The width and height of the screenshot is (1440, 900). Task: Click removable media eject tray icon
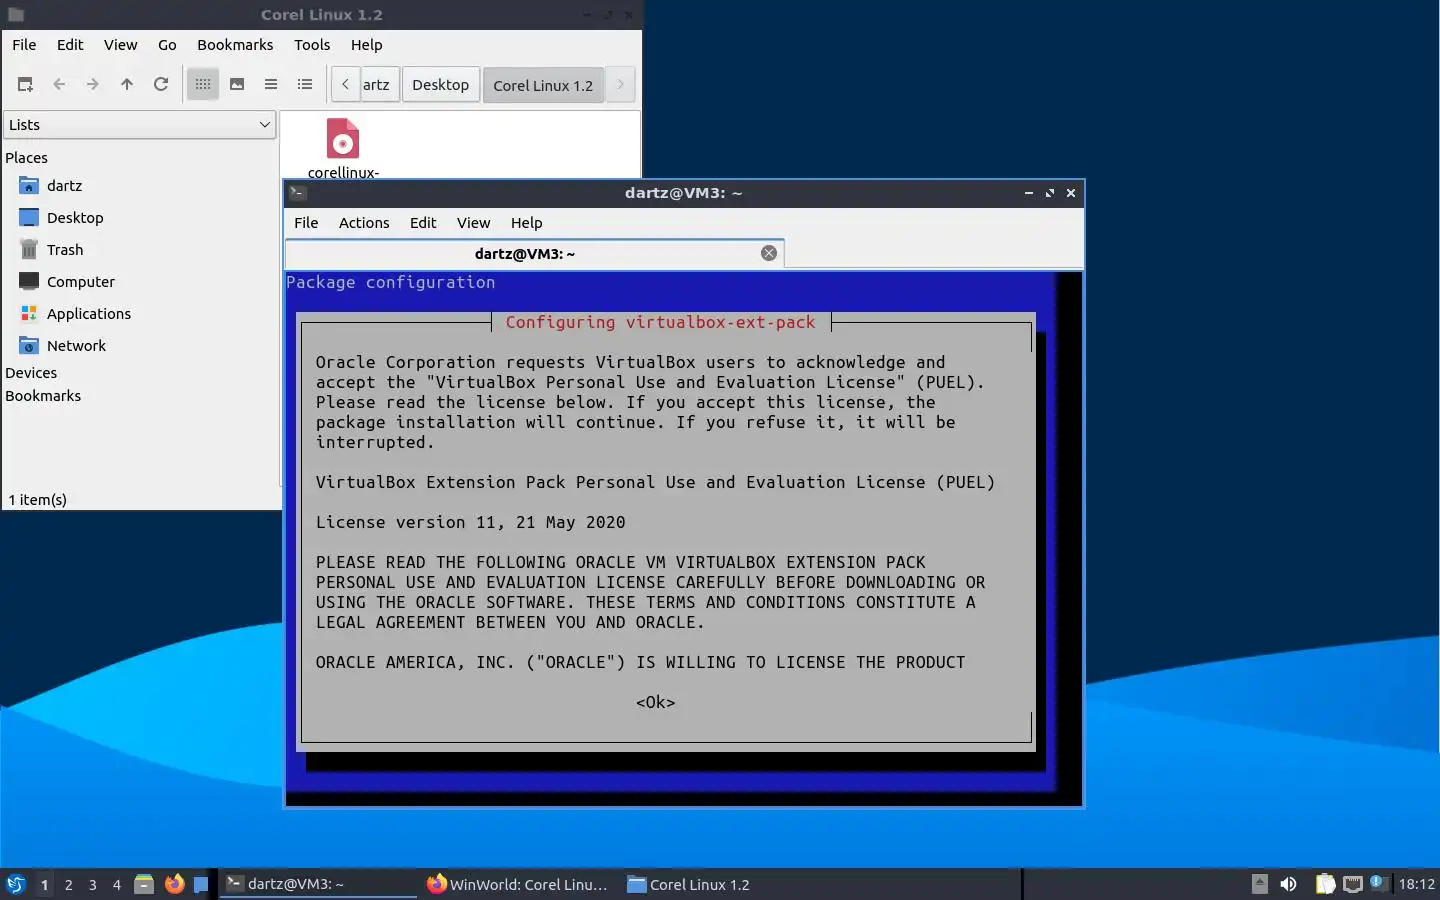pos(1260,884)
